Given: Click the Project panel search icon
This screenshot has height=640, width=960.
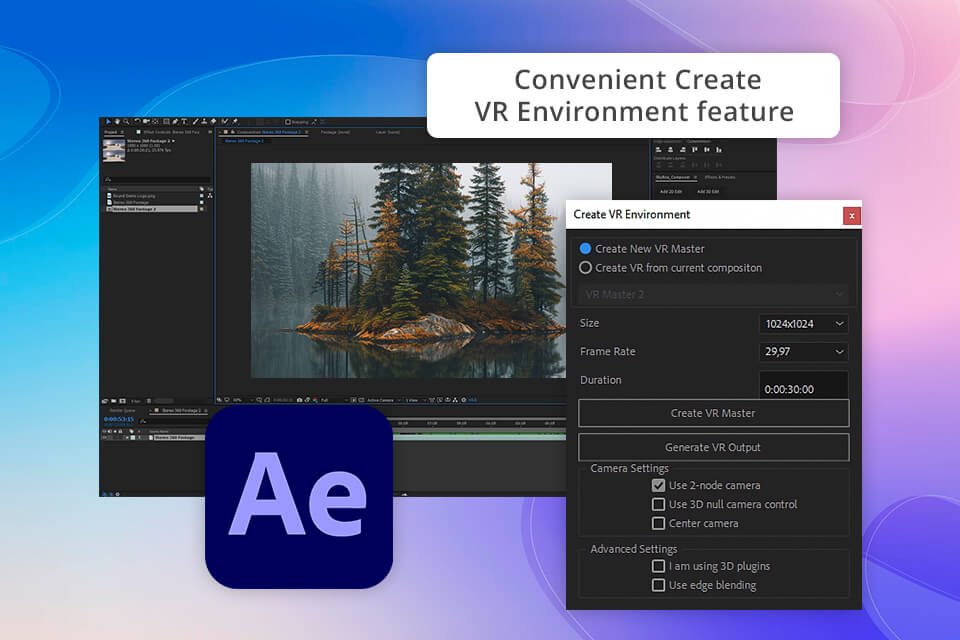Looking at the screenshot, I should pos(108,179).
